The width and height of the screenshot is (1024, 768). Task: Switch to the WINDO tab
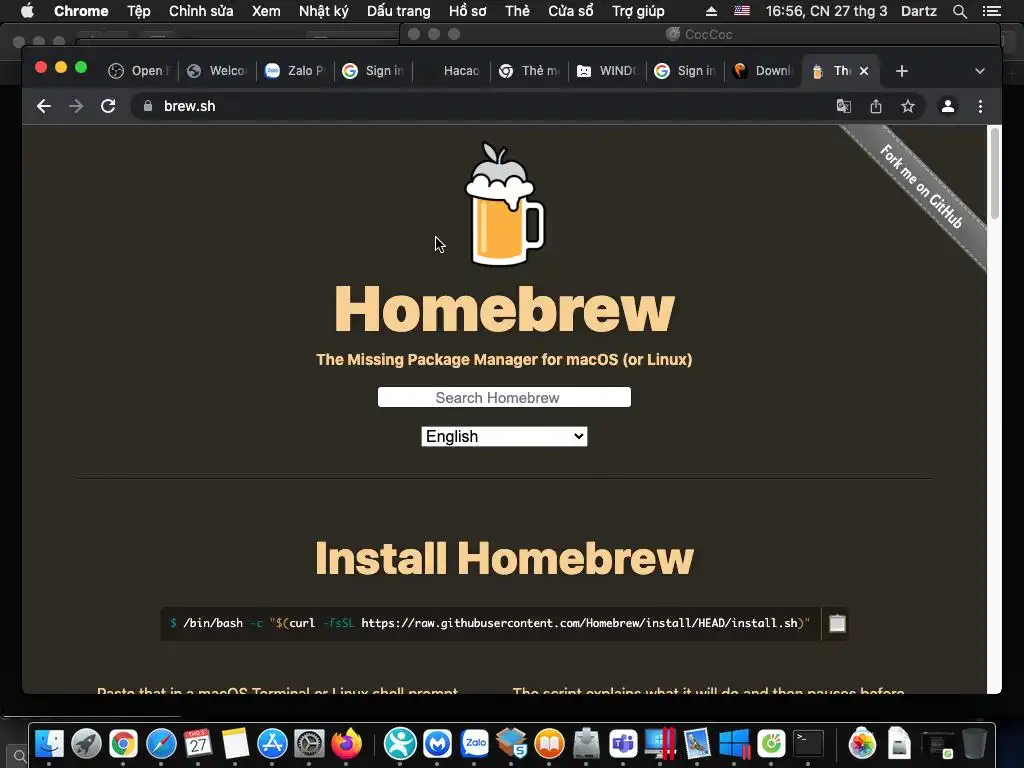607,71
